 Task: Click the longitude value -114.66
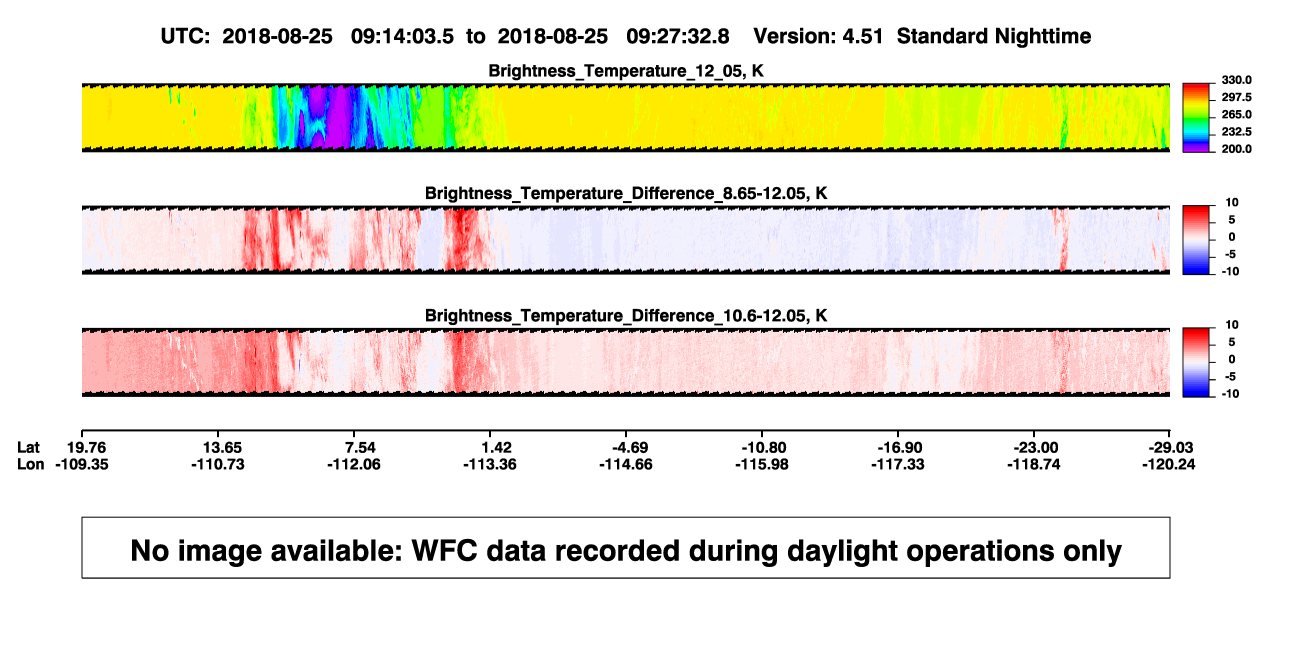625,464
